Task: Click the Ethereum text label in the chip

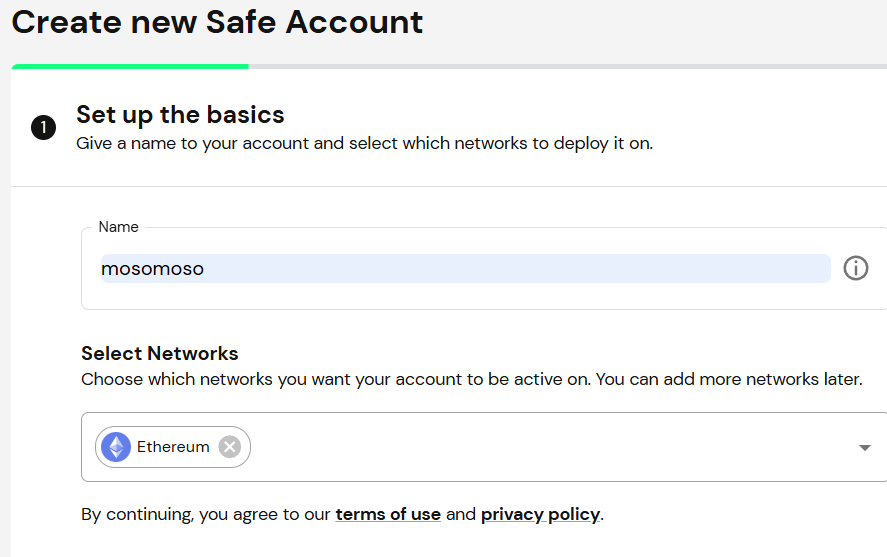Action: pyautogui.click(x=173, y=447)
